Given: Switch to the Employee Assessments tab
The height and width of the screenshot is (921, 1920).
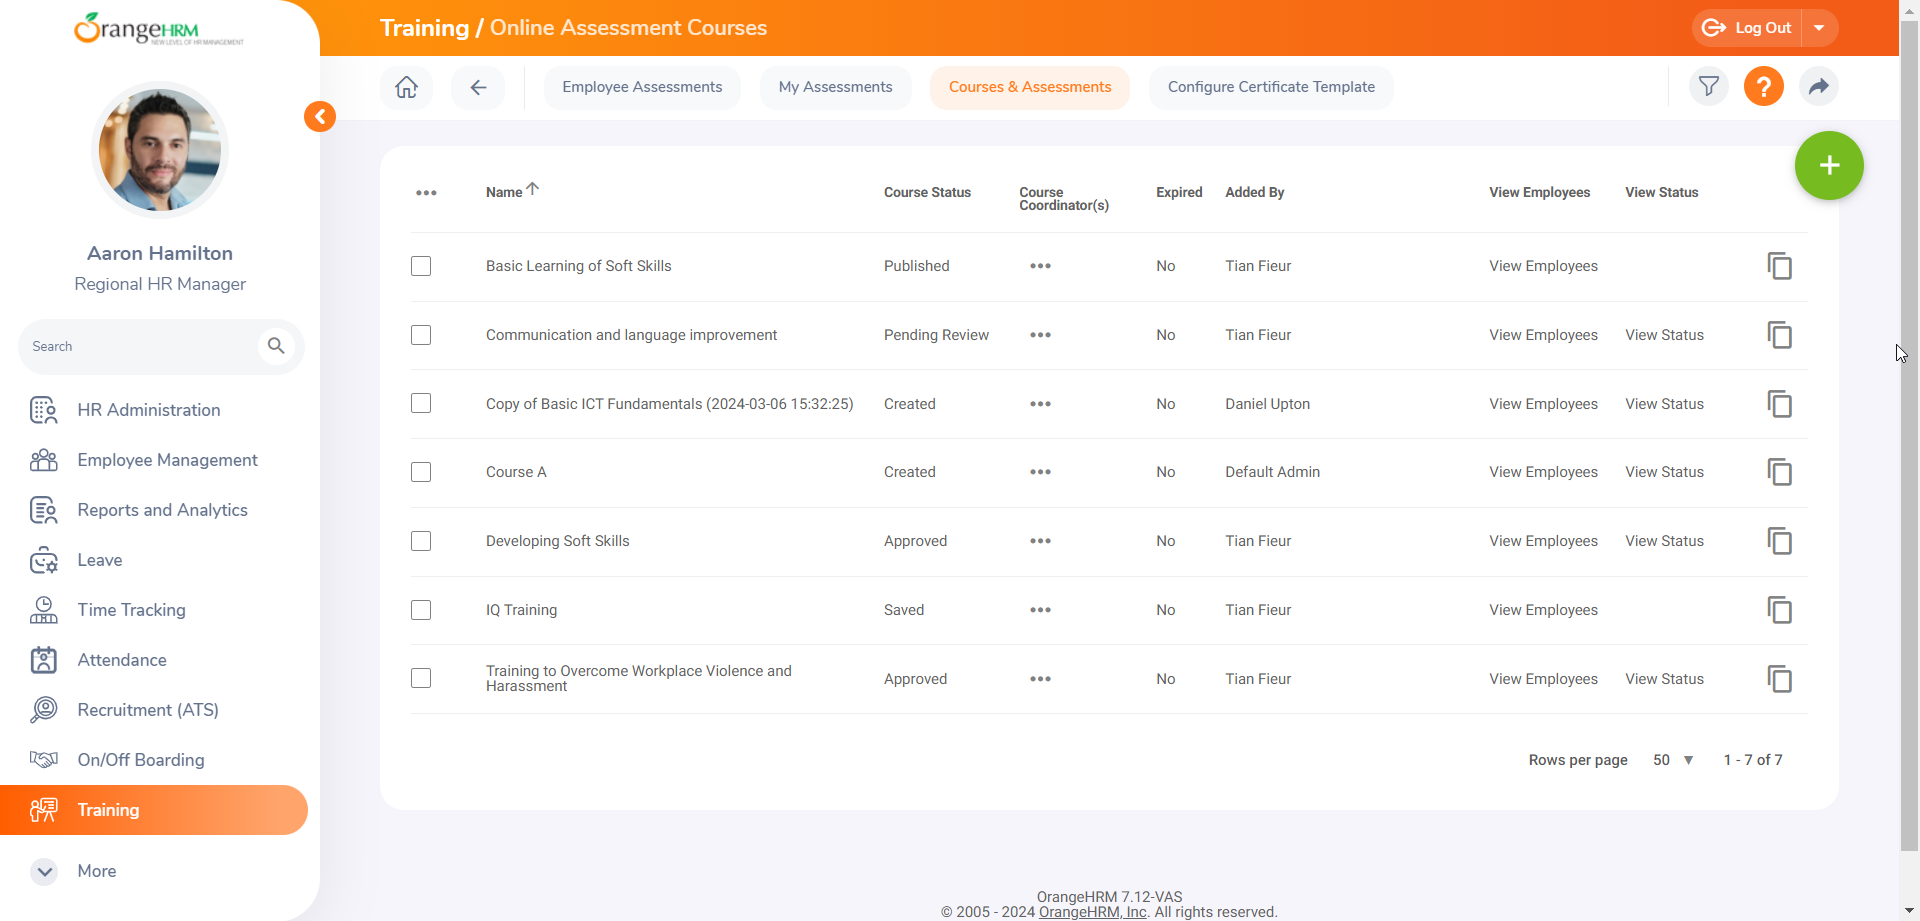Looking at the screenshot, I should coord(642,87).
